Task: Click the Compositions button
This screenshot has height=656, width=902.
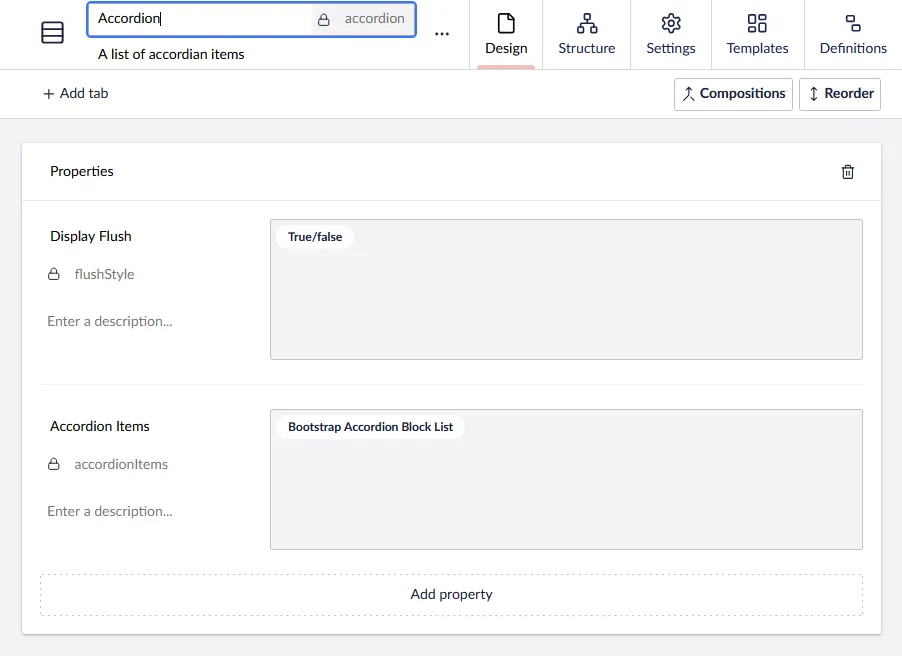Action: [x=733, y=94]
